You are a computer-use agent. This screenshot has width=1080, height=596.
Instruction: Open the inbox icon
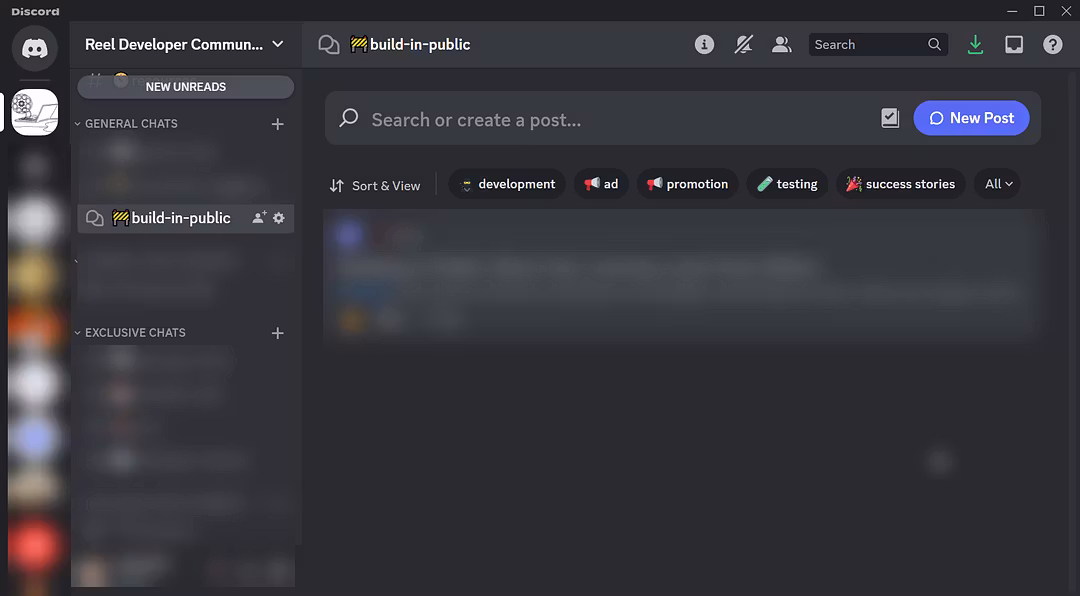pyautogui.click(x=1014, y=45)
